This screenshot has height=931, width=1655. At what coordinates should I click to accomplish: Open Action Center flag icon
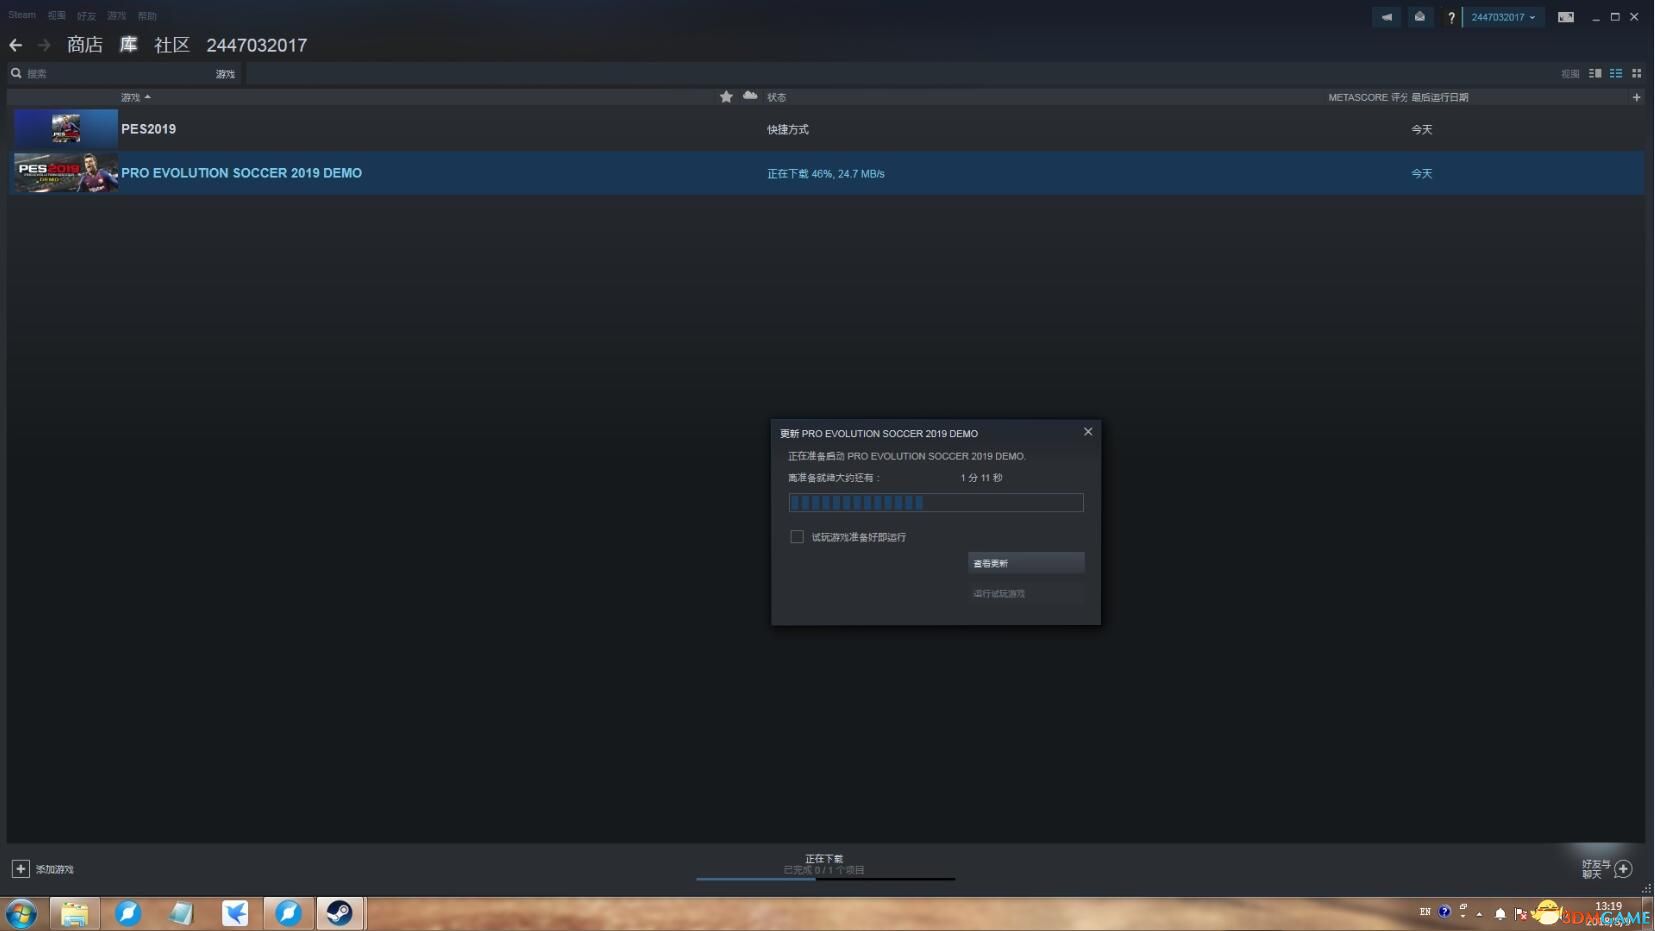pyautogui.click(x=1521, y=913)
